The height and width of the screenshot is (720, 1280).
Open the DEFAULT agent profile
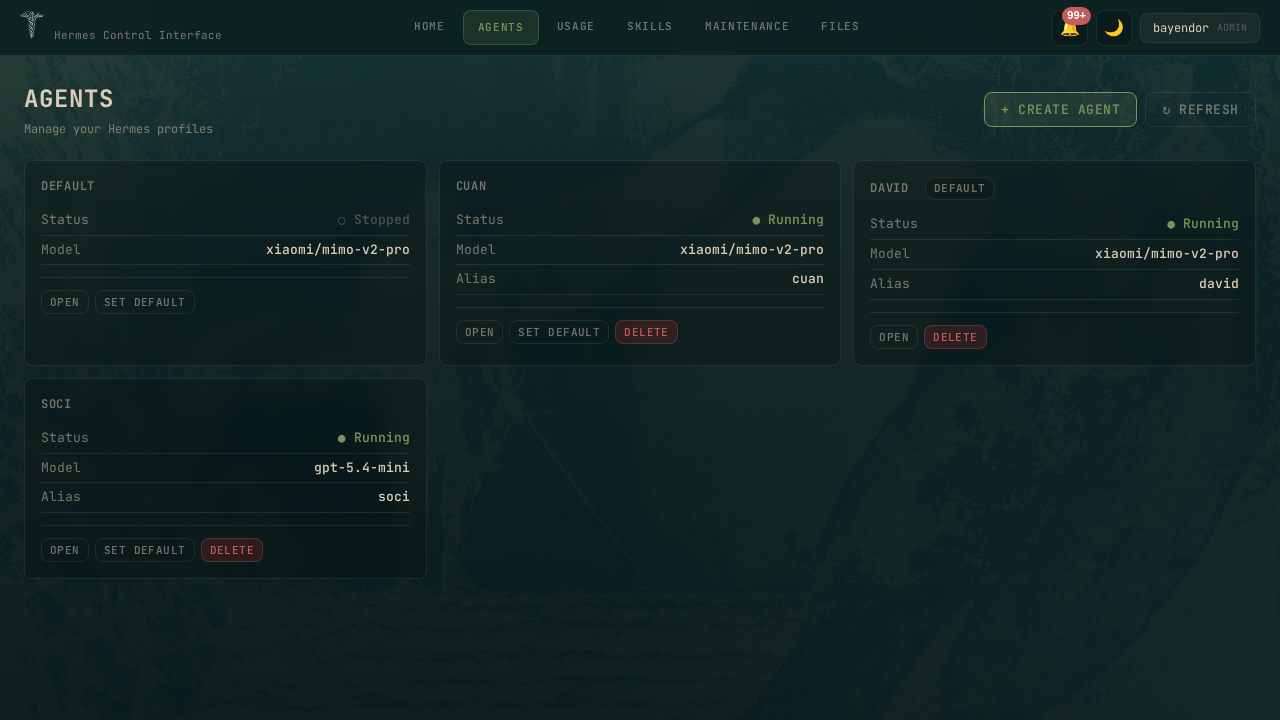tap(65, 302)
